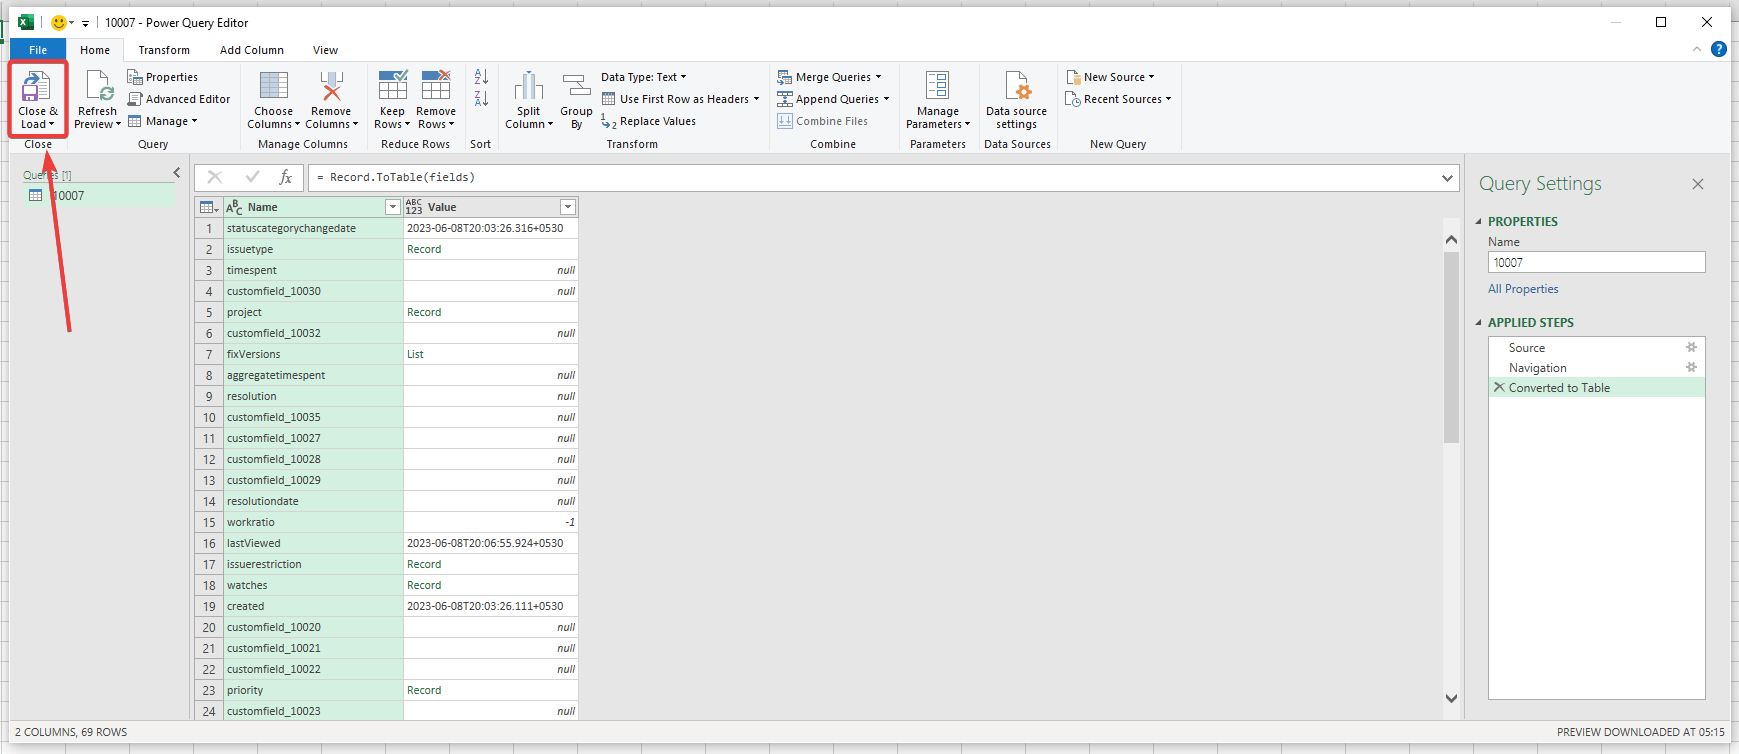Image resolution: width=1739 pixels, height=754 pixels.
Task: Open Navigation step settings gear
Action: (x=1691, y=367)
